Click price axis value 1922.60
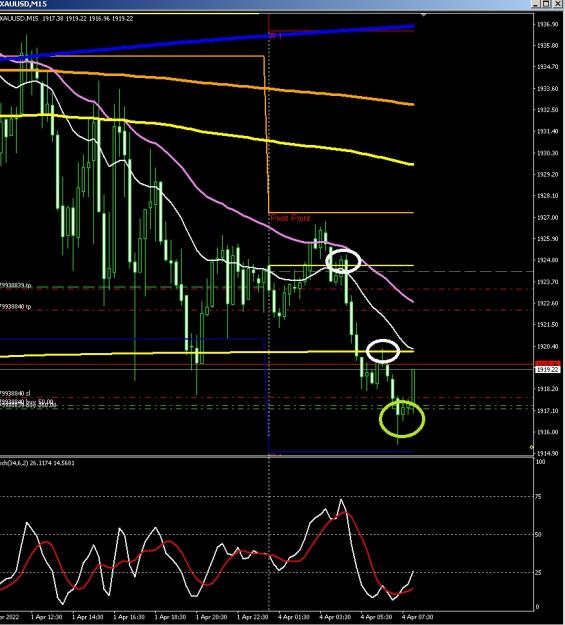Viewport: 565px width, 625px height. point(547,303)
